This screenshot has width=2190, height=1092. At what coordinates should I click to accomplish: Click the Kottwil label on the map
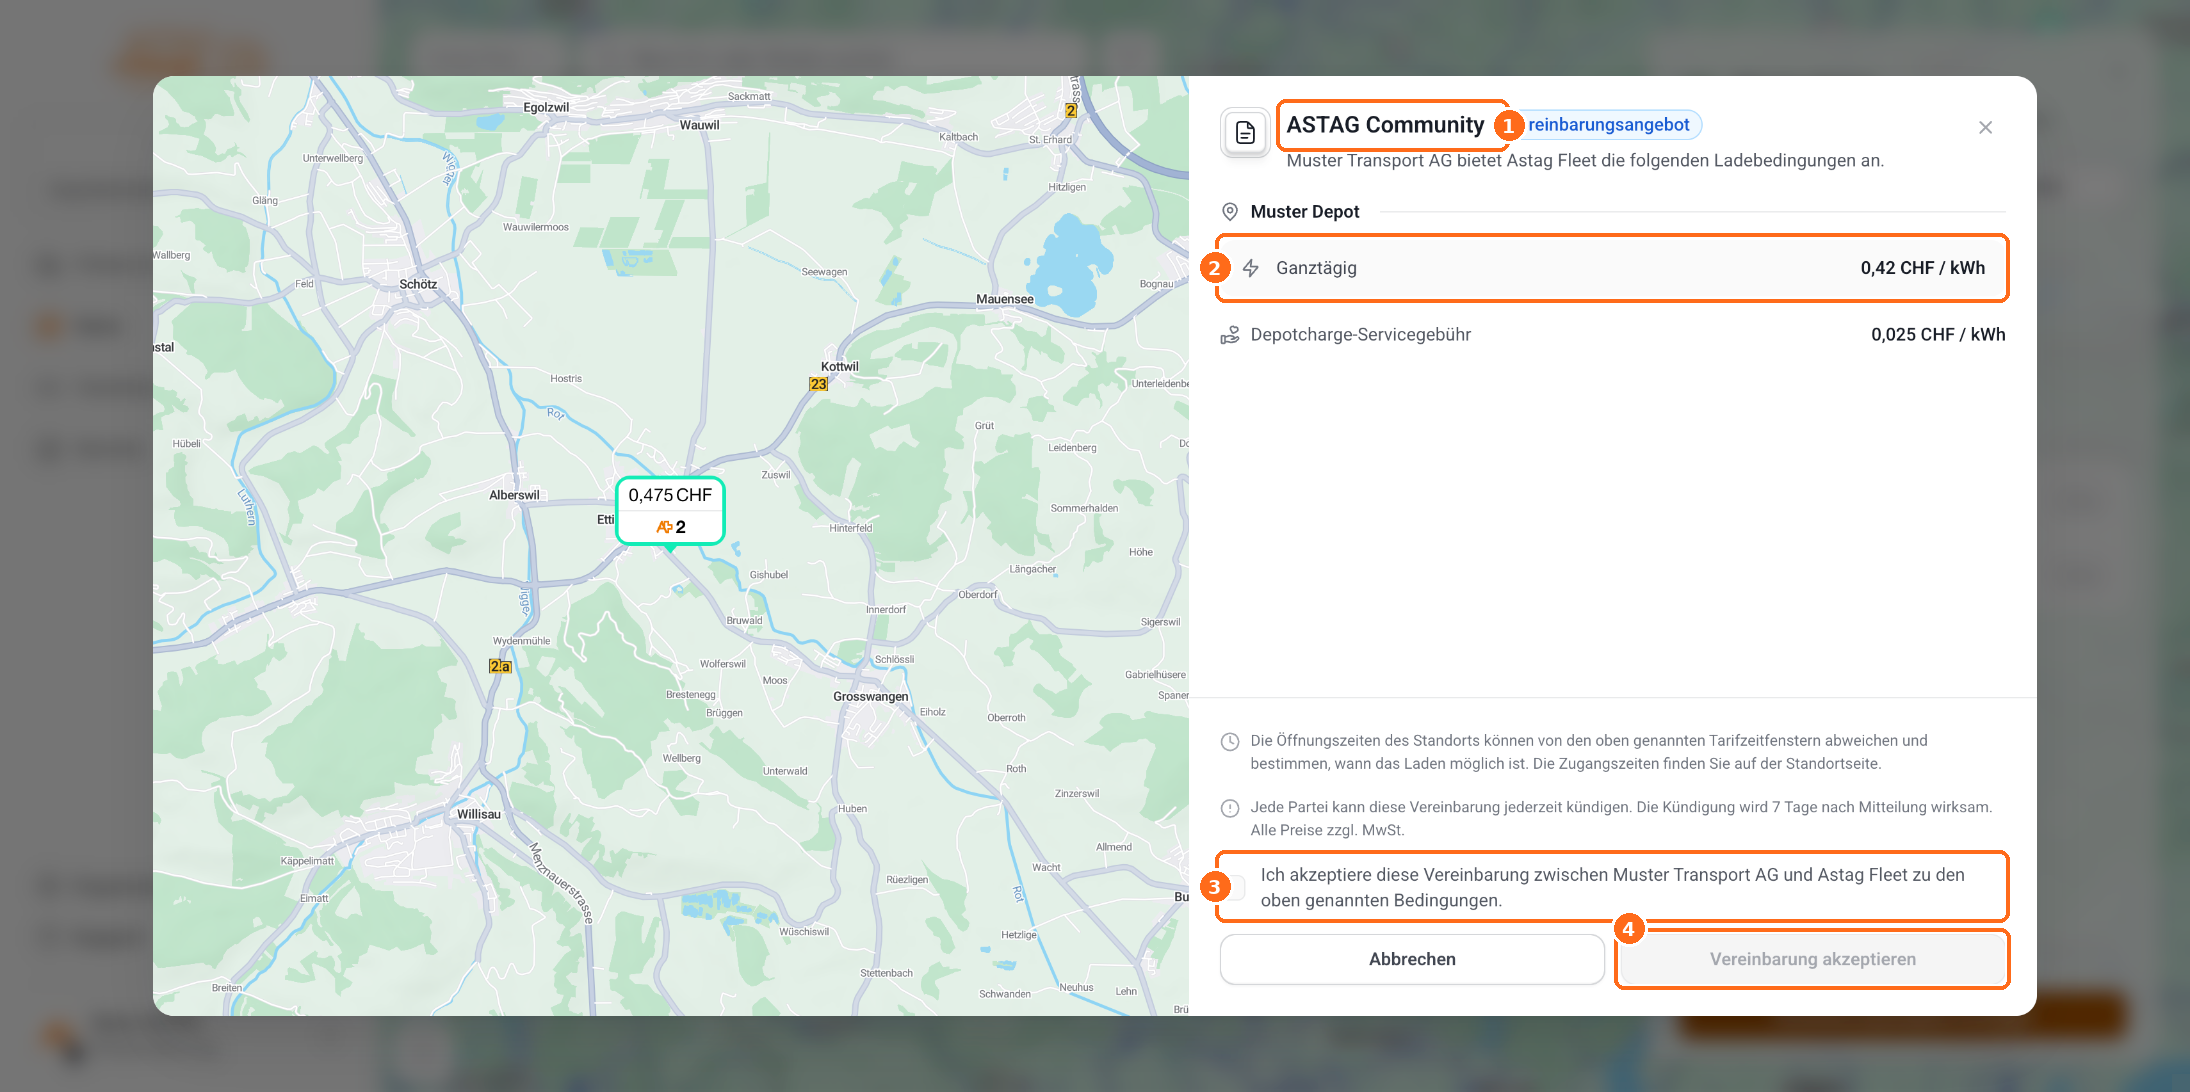click(x=840, y=367)
